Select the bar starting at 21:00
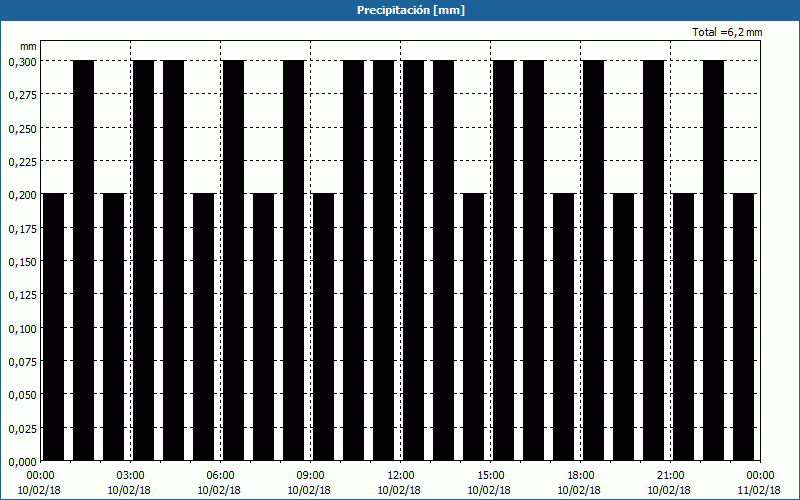 coord(684,327)
